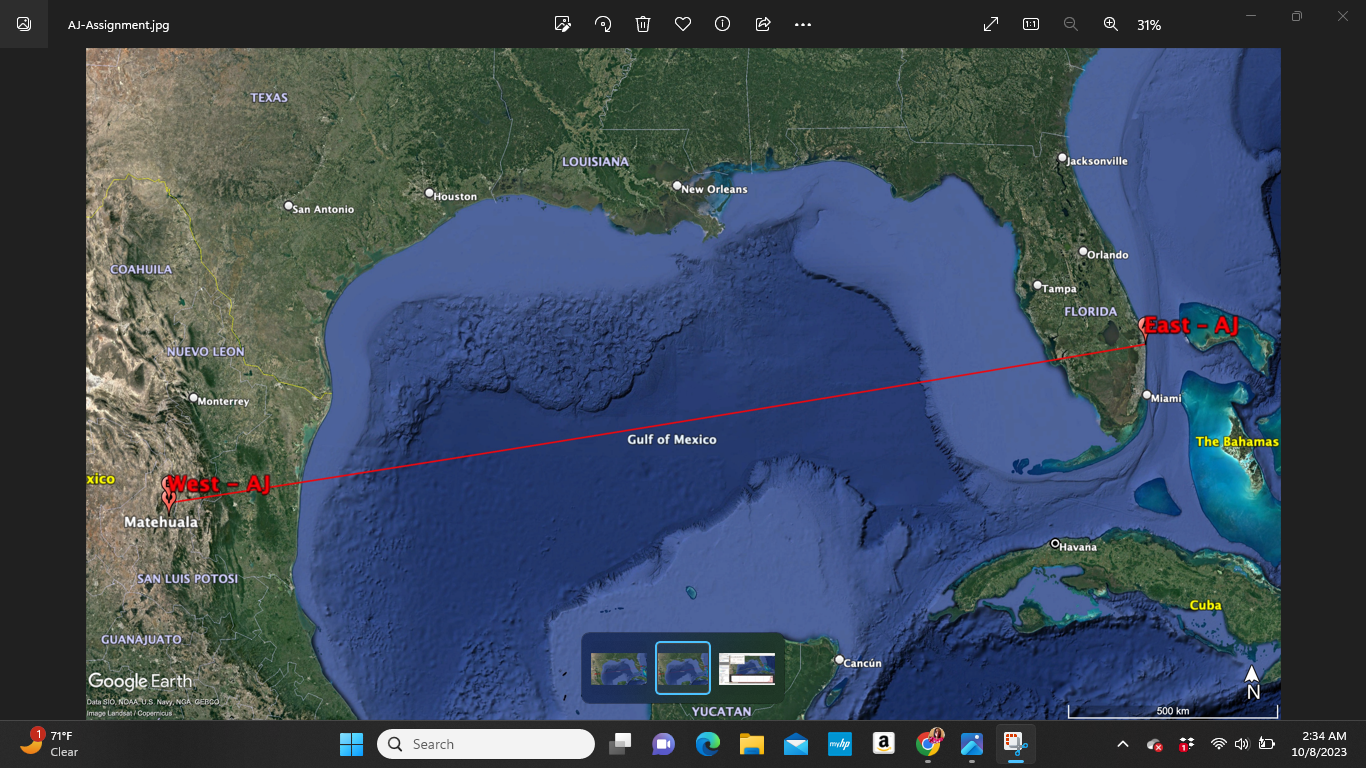1366x768 pixels.
Task: Zoom out of the image
Action: [x=1070, y=24]
